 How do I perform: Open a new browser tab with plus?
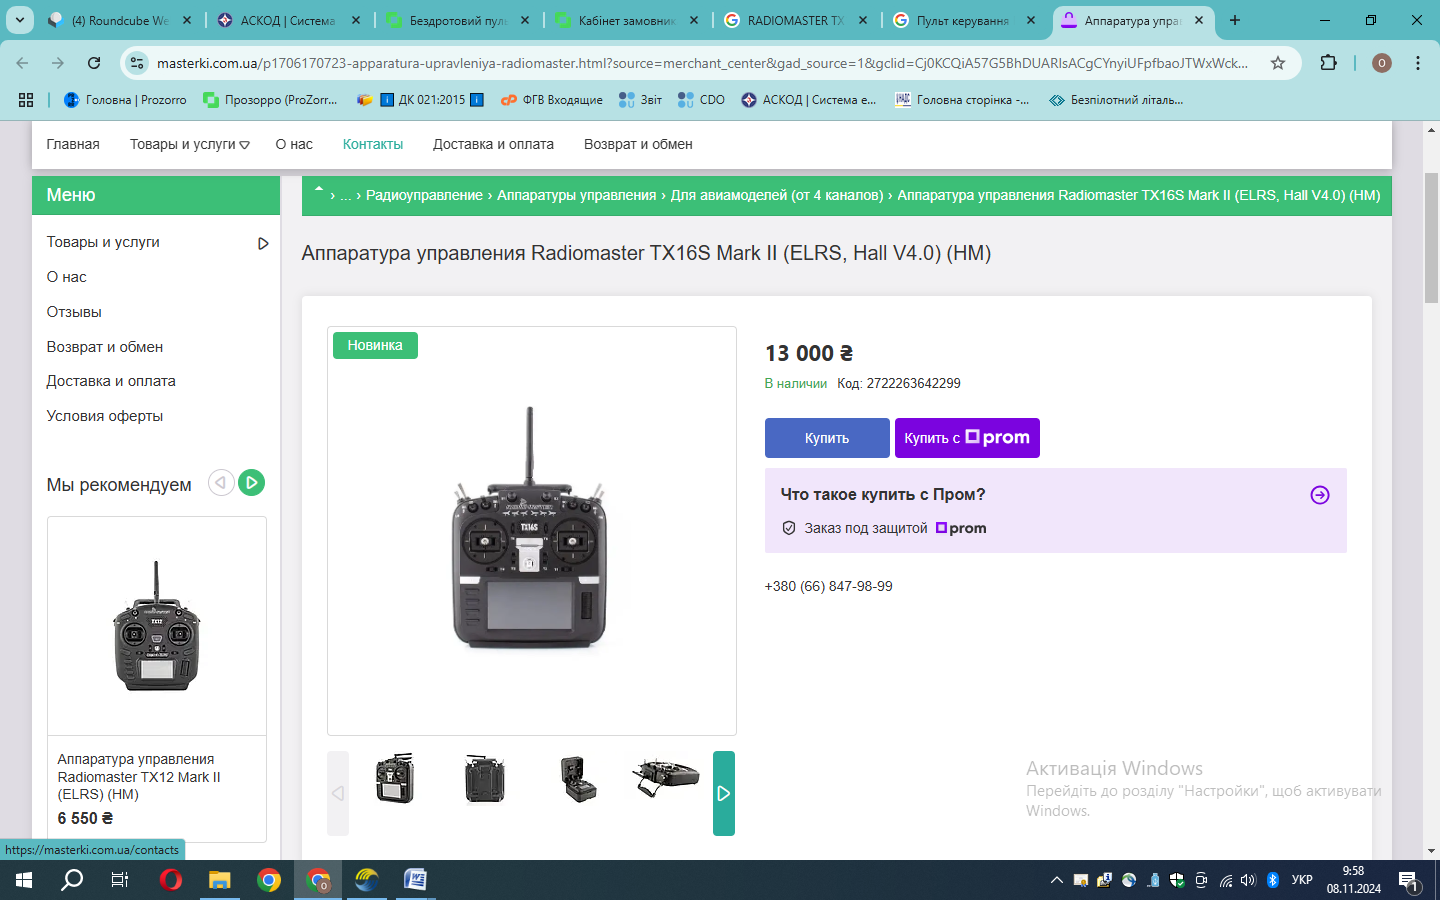(1235, 20)
